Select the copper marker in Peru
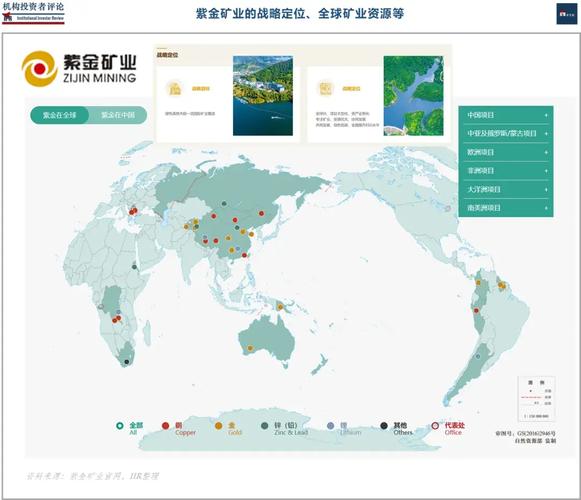This screenshot has height=500, width=581. 476,310
